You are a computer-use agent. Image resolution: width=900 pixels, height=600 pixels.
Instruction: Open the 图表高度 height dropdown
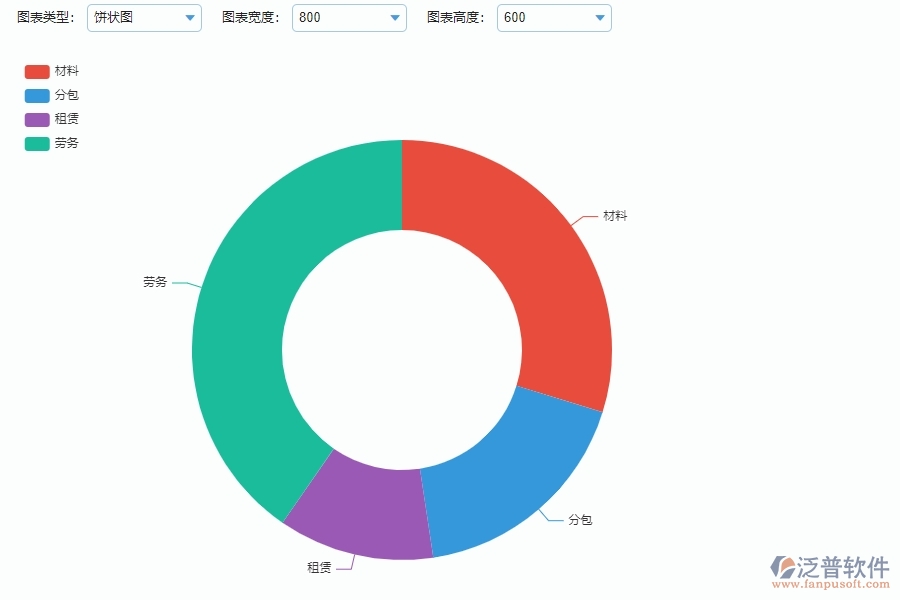(553, 17)
